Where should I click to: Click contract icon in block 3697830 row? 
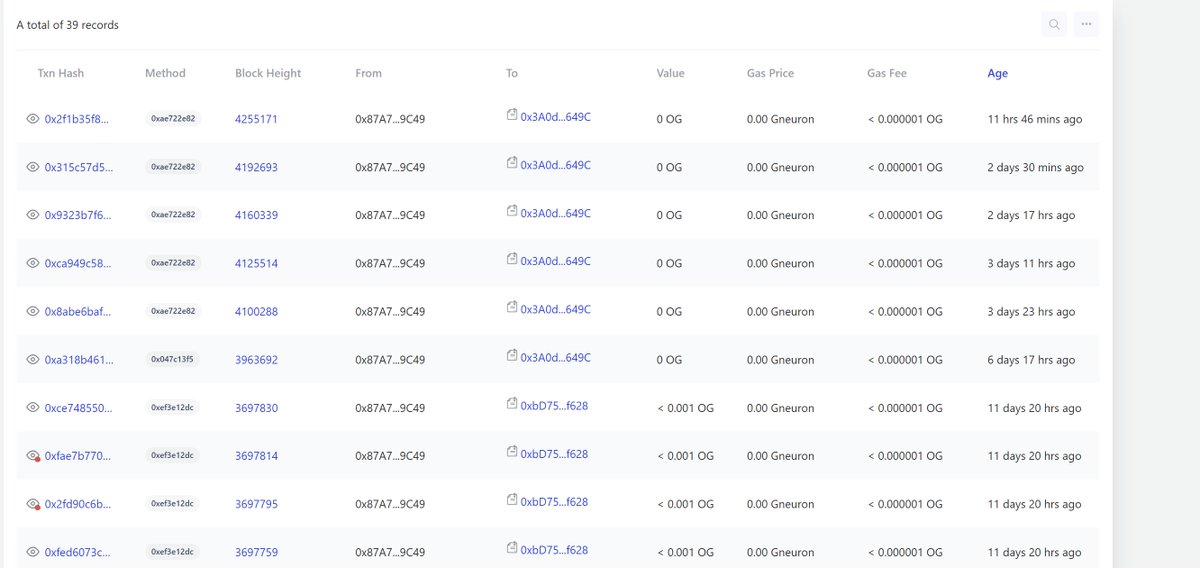(512, 404)
